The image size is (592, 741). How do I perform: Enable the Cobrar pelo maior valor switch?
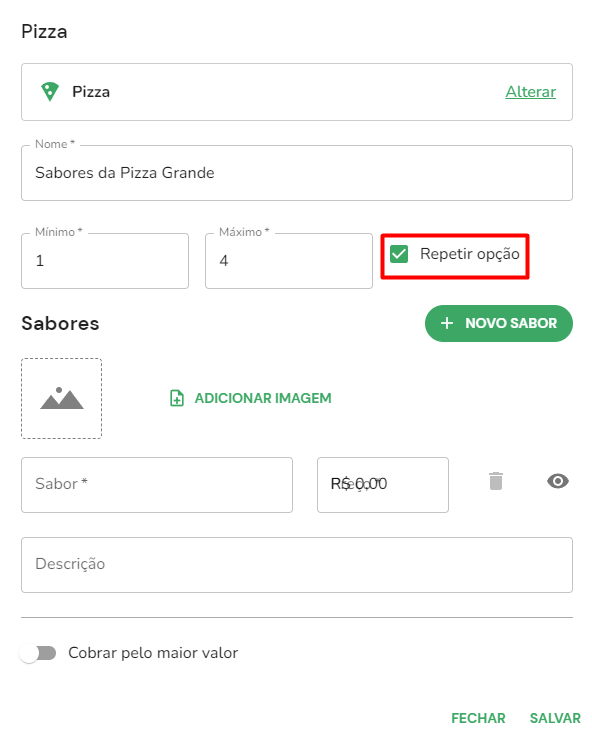click(38, 653)
